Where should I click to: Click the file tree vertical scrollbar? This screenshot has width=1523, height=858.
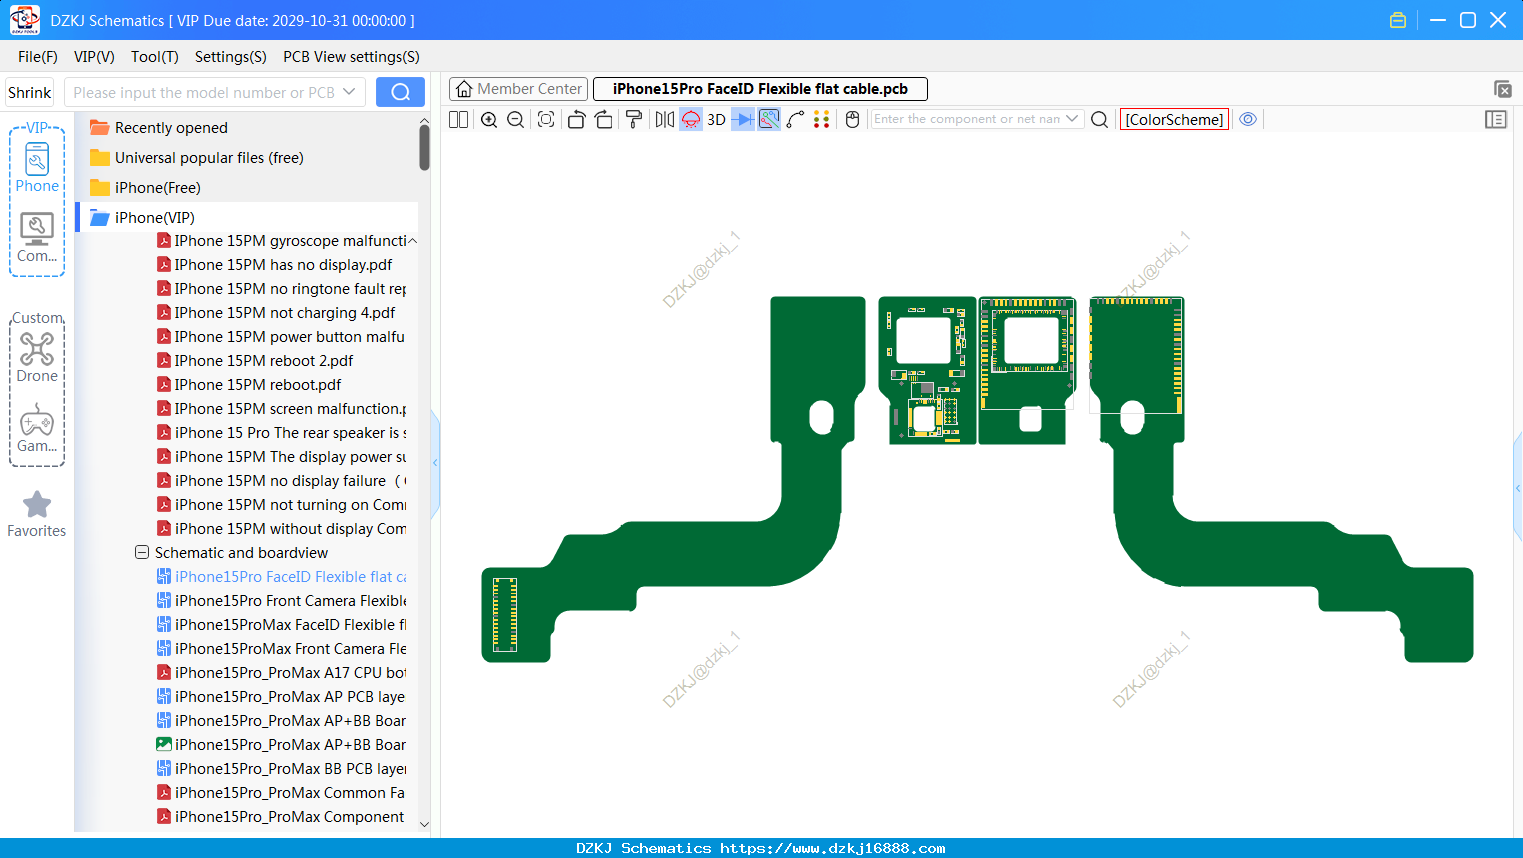424,147
